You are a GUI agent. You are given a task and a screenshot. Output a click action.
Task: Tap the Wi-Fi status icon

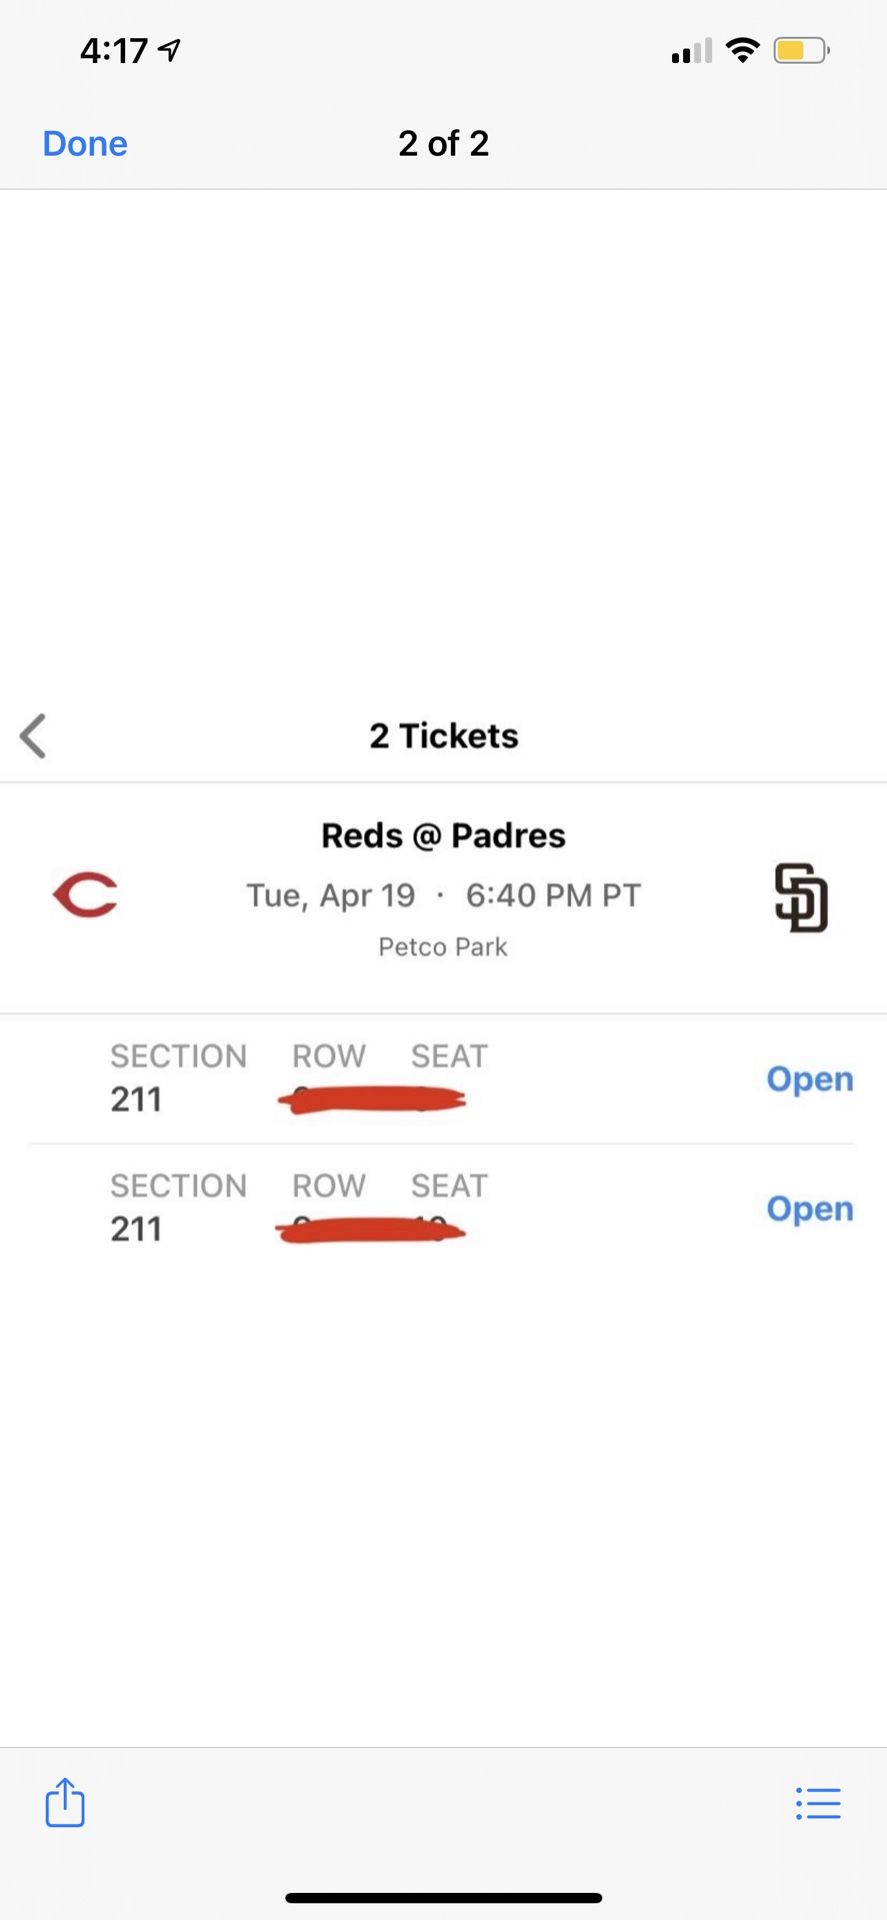742,50
